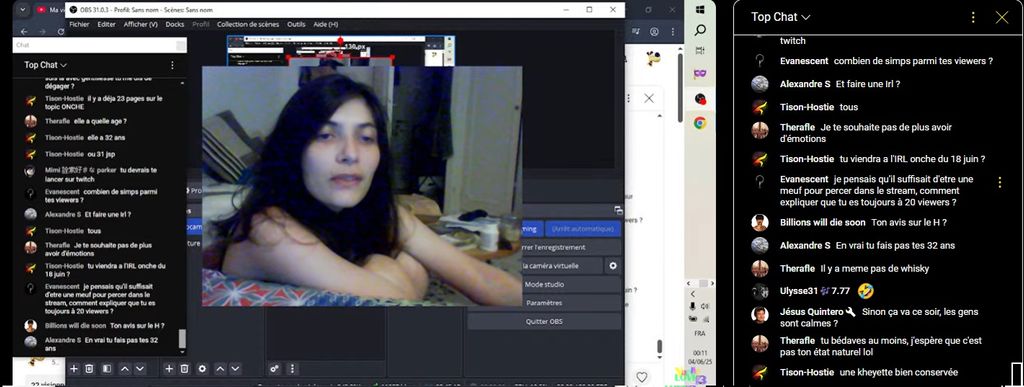Expand the right Top Chat dropdown

[780, 17]
